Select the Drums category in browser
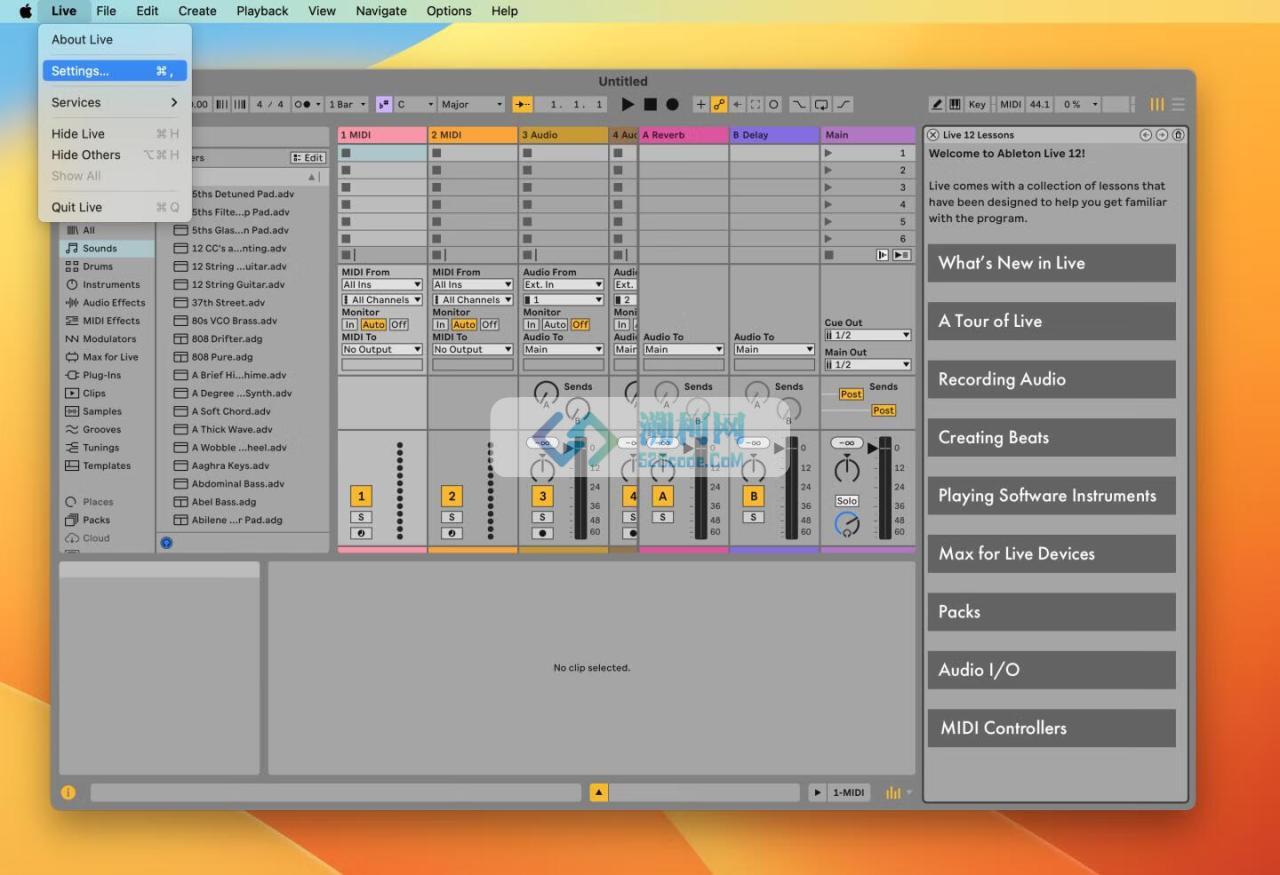Viewport: 1280px width, 875px height. coord(98,266)
